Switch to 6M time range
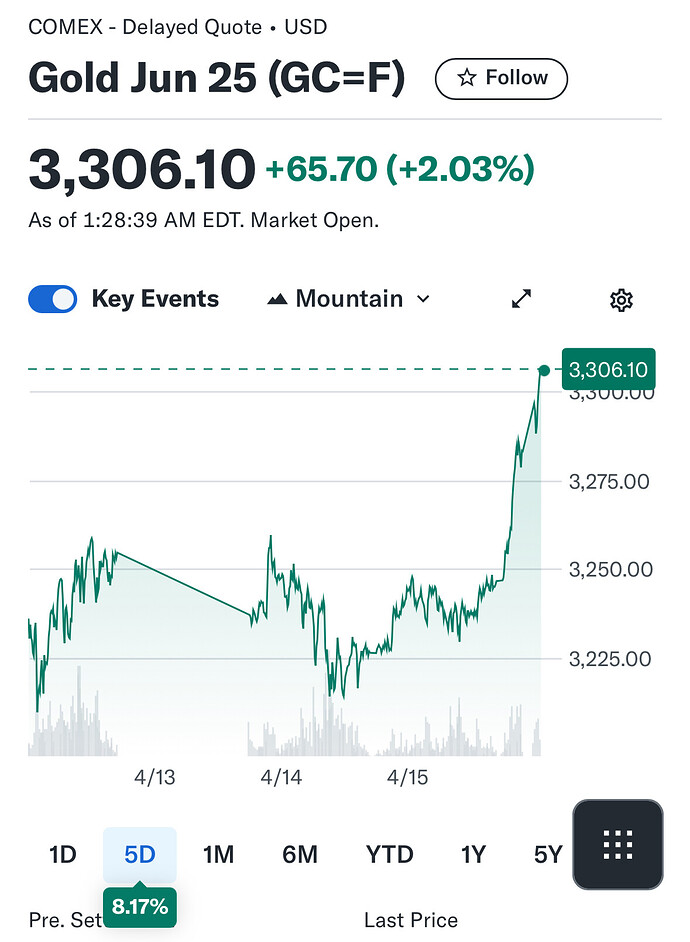690x942 pixels. (300, 854)
